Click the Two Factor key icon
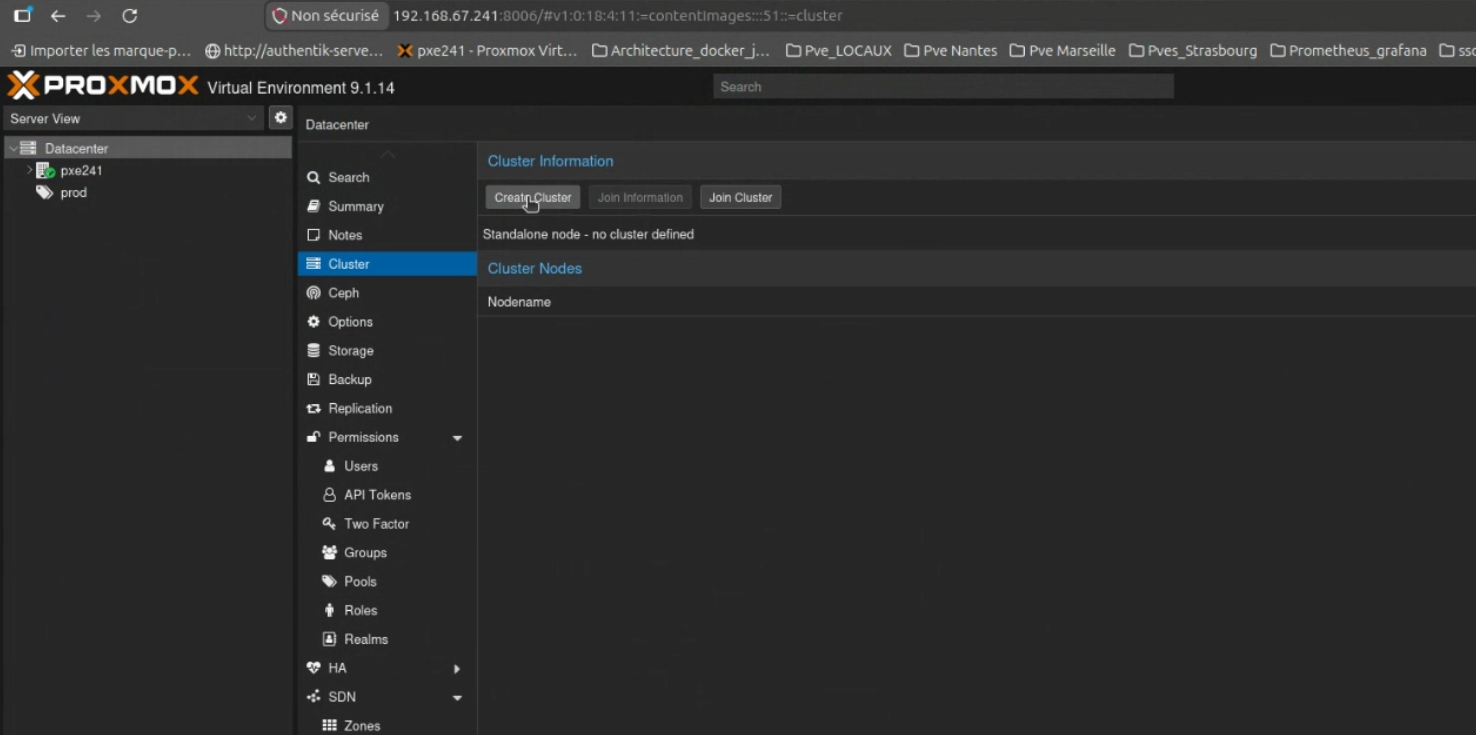The width and height of the screenshot is (1476, 735). 329,524
